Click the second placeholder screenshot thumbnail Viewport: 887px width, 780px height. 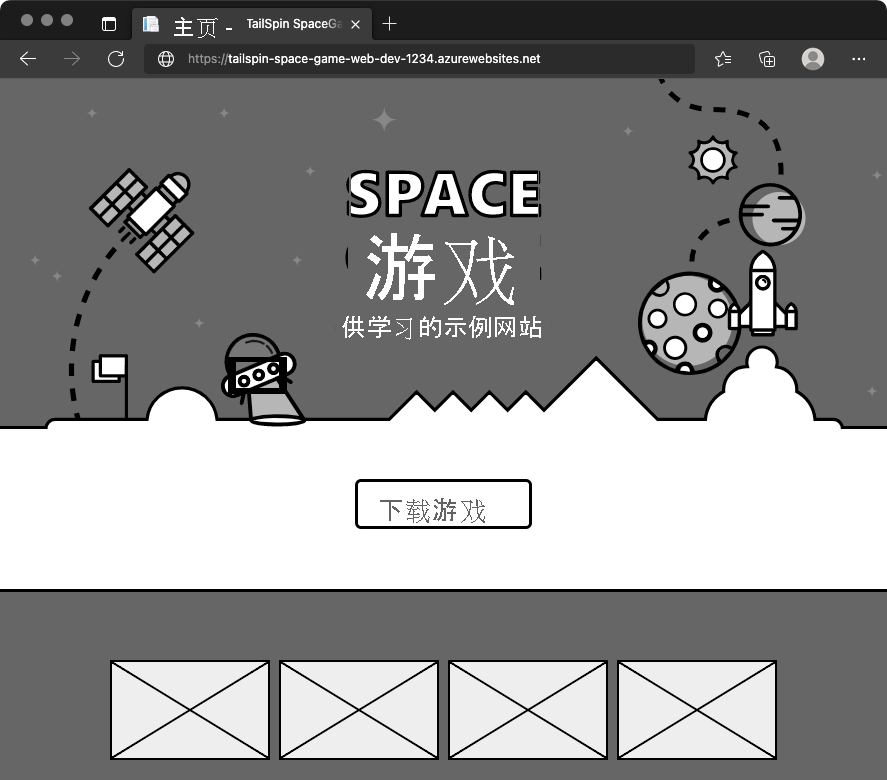point(358,709)
